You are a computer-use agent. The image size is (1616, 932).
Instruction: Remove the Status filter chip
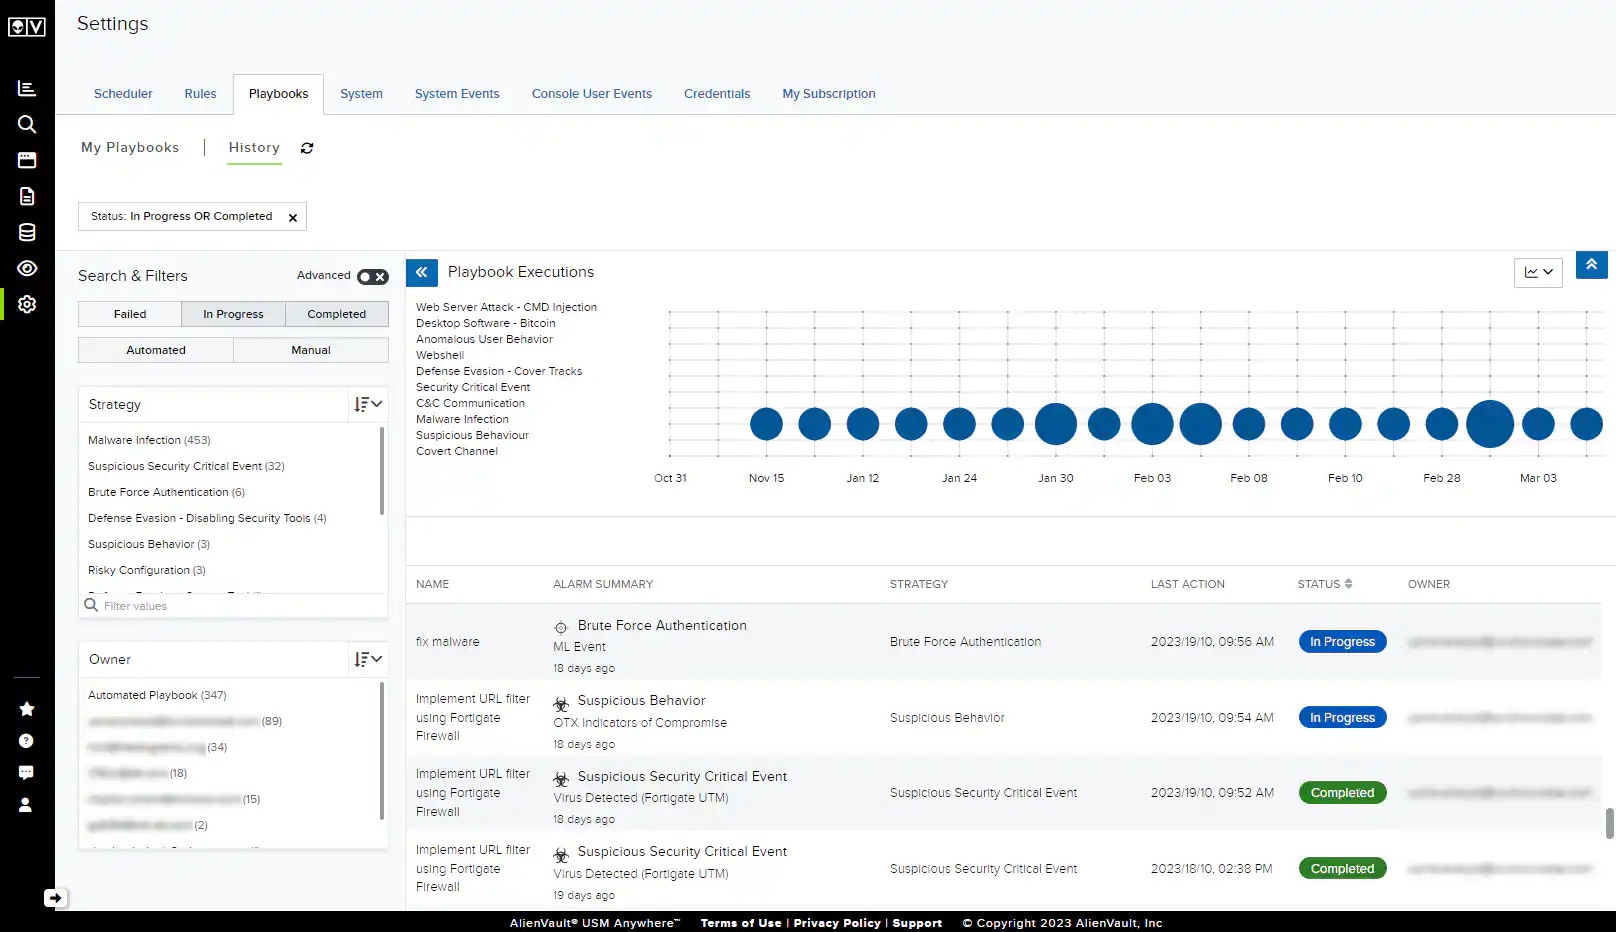[x=293, y=217]
